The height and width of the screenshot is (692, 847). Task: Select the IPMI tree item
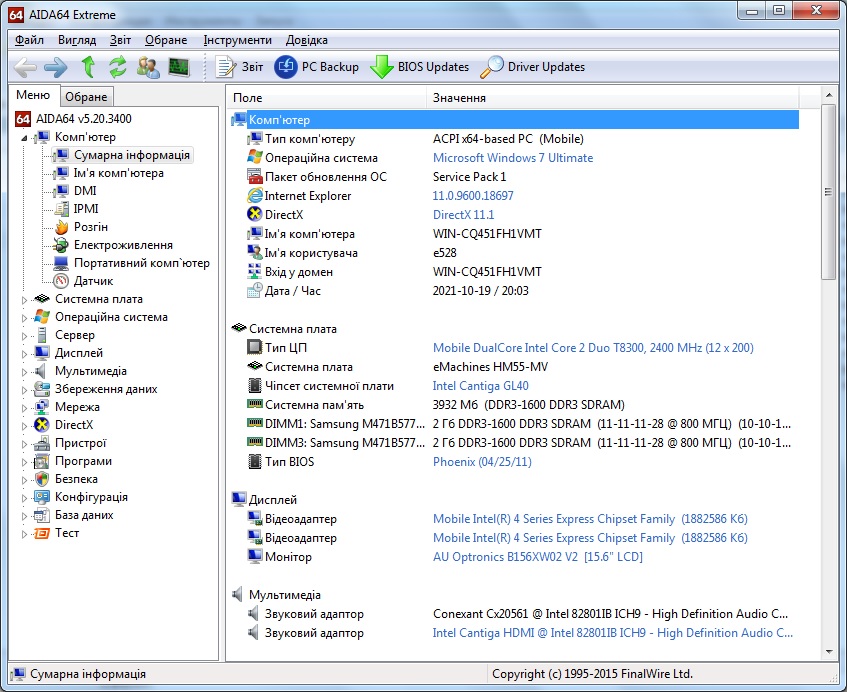click(x=86, y=209)
